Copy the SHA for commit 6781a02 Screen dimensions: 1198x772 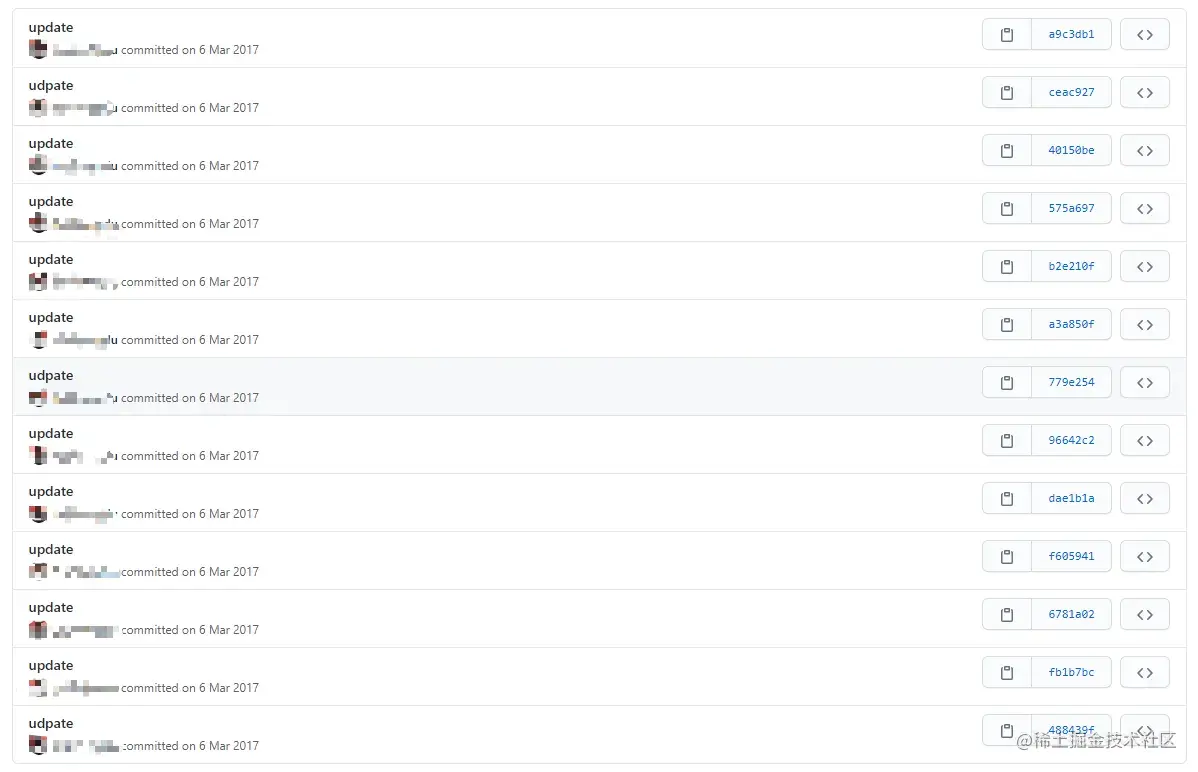pyautogui.click(x=1005, y=614)
